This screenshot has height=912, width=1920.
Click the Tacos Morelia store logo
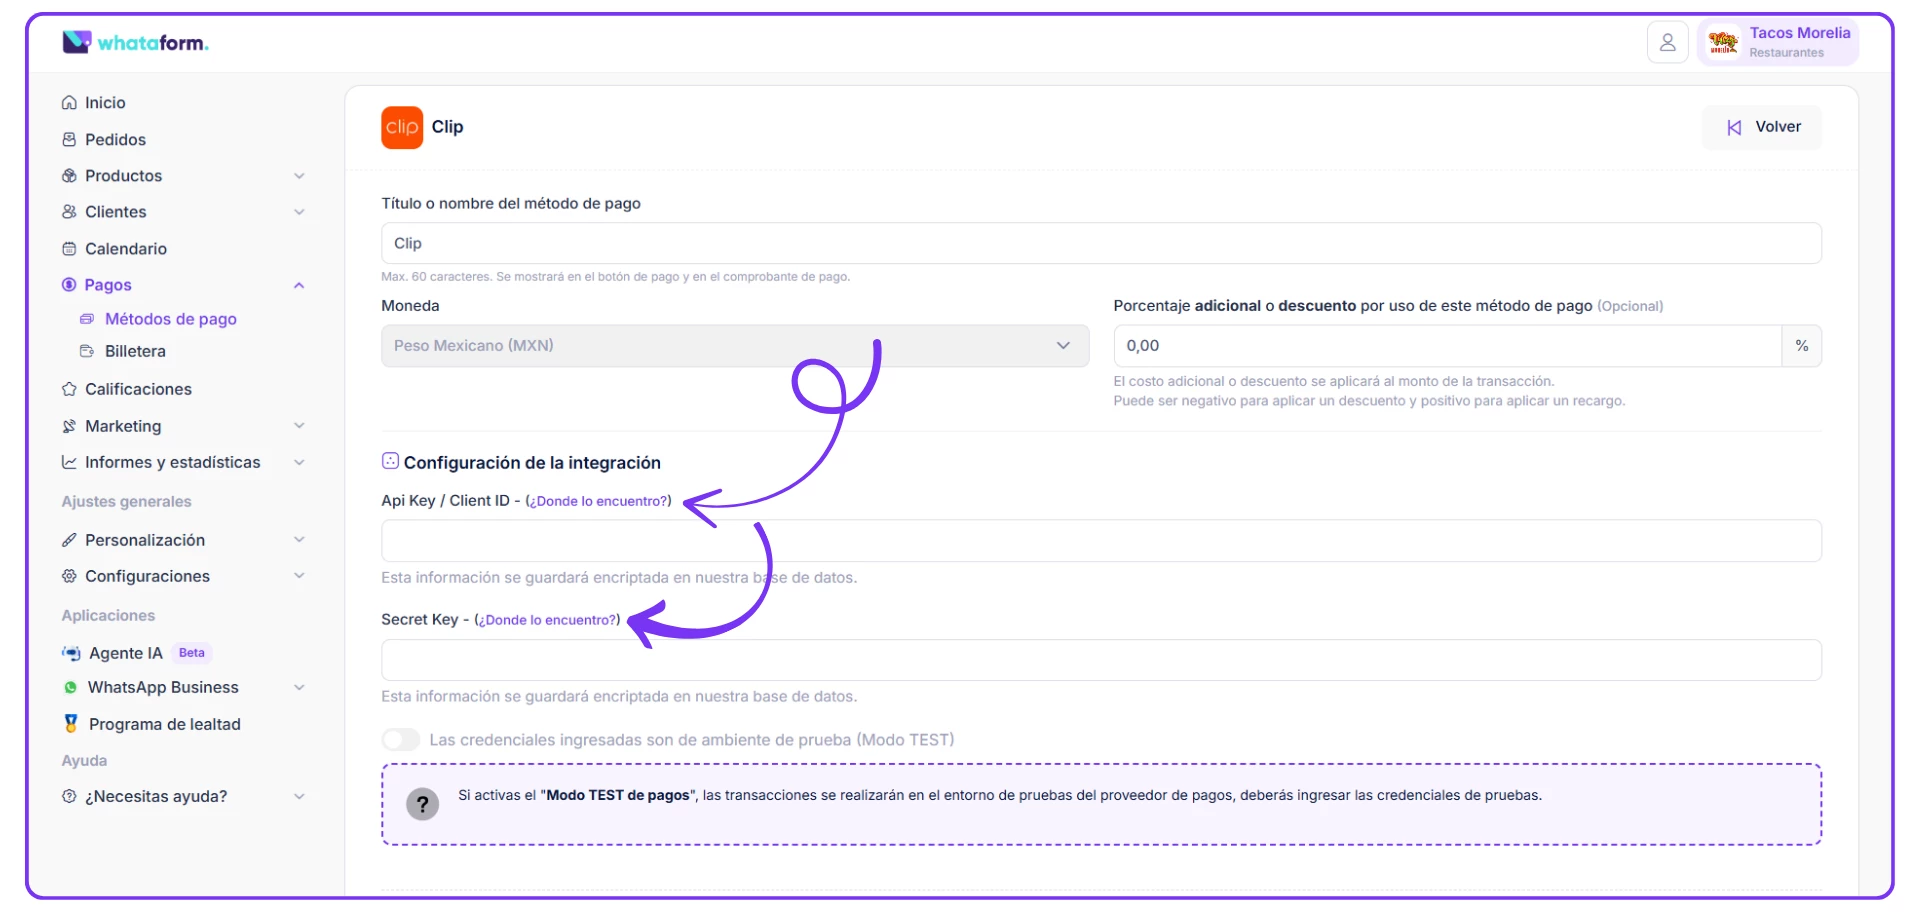[1723, 43]
